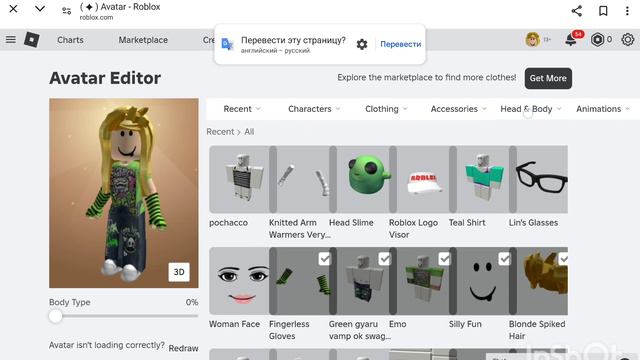This screenshot has height=360, width=640.
Task: Click Redraw avatar link
Action: [x=183, y=349]
